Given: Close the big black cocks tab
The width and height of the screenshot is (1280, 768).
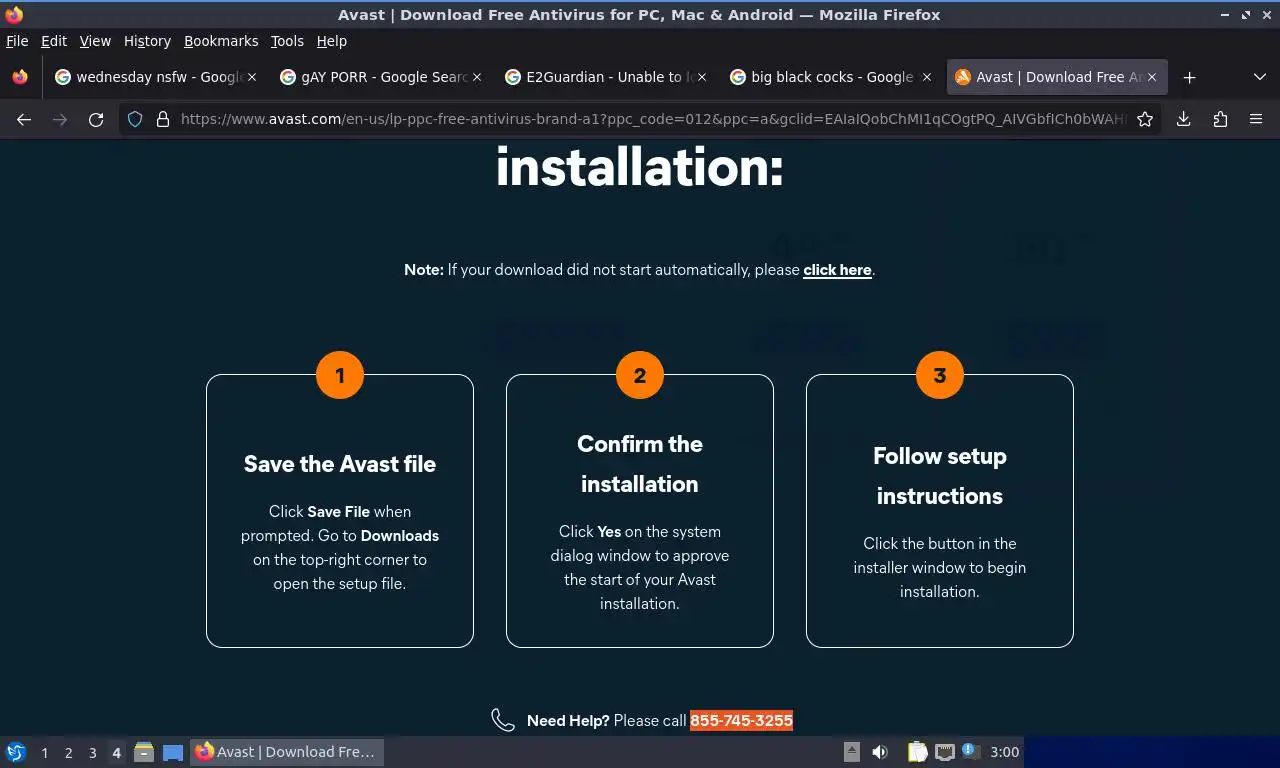Looking at the screenshot, I should click(927, 77).
